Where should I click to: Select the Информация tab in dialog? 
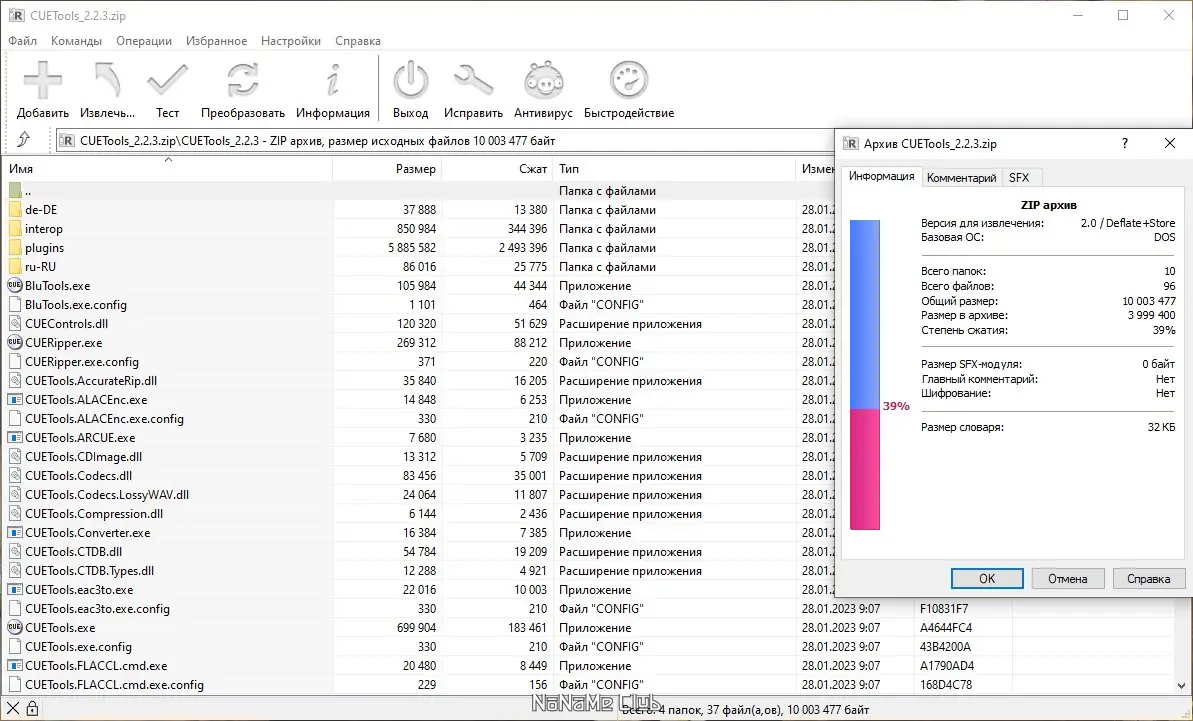coord(881,176)
